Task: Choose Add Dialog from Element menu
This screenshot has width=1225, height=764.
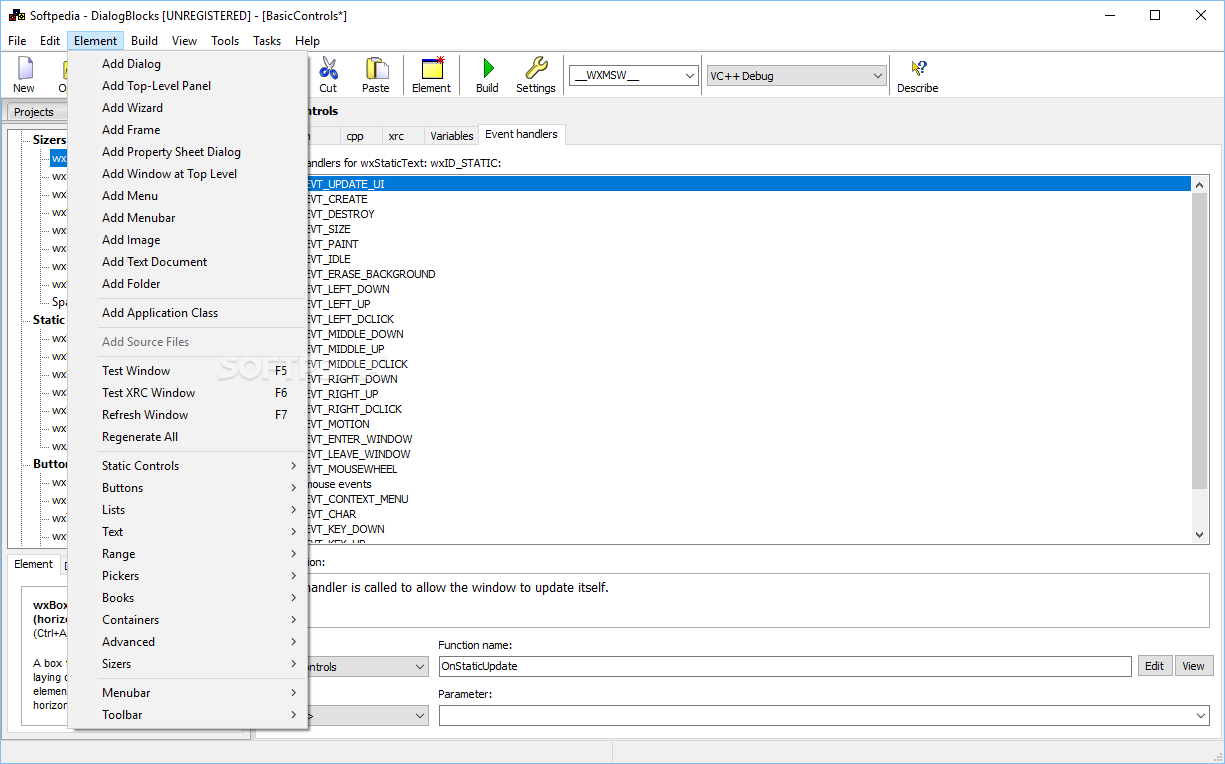Action: pos(188,64)
